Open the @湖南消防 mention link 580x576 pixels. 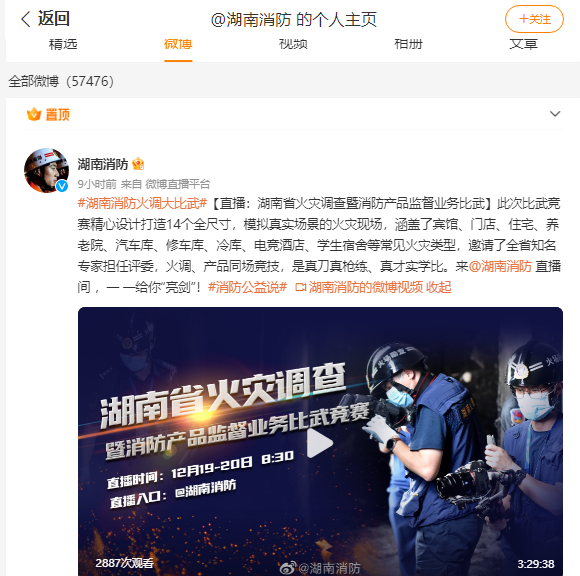(500, 266)
